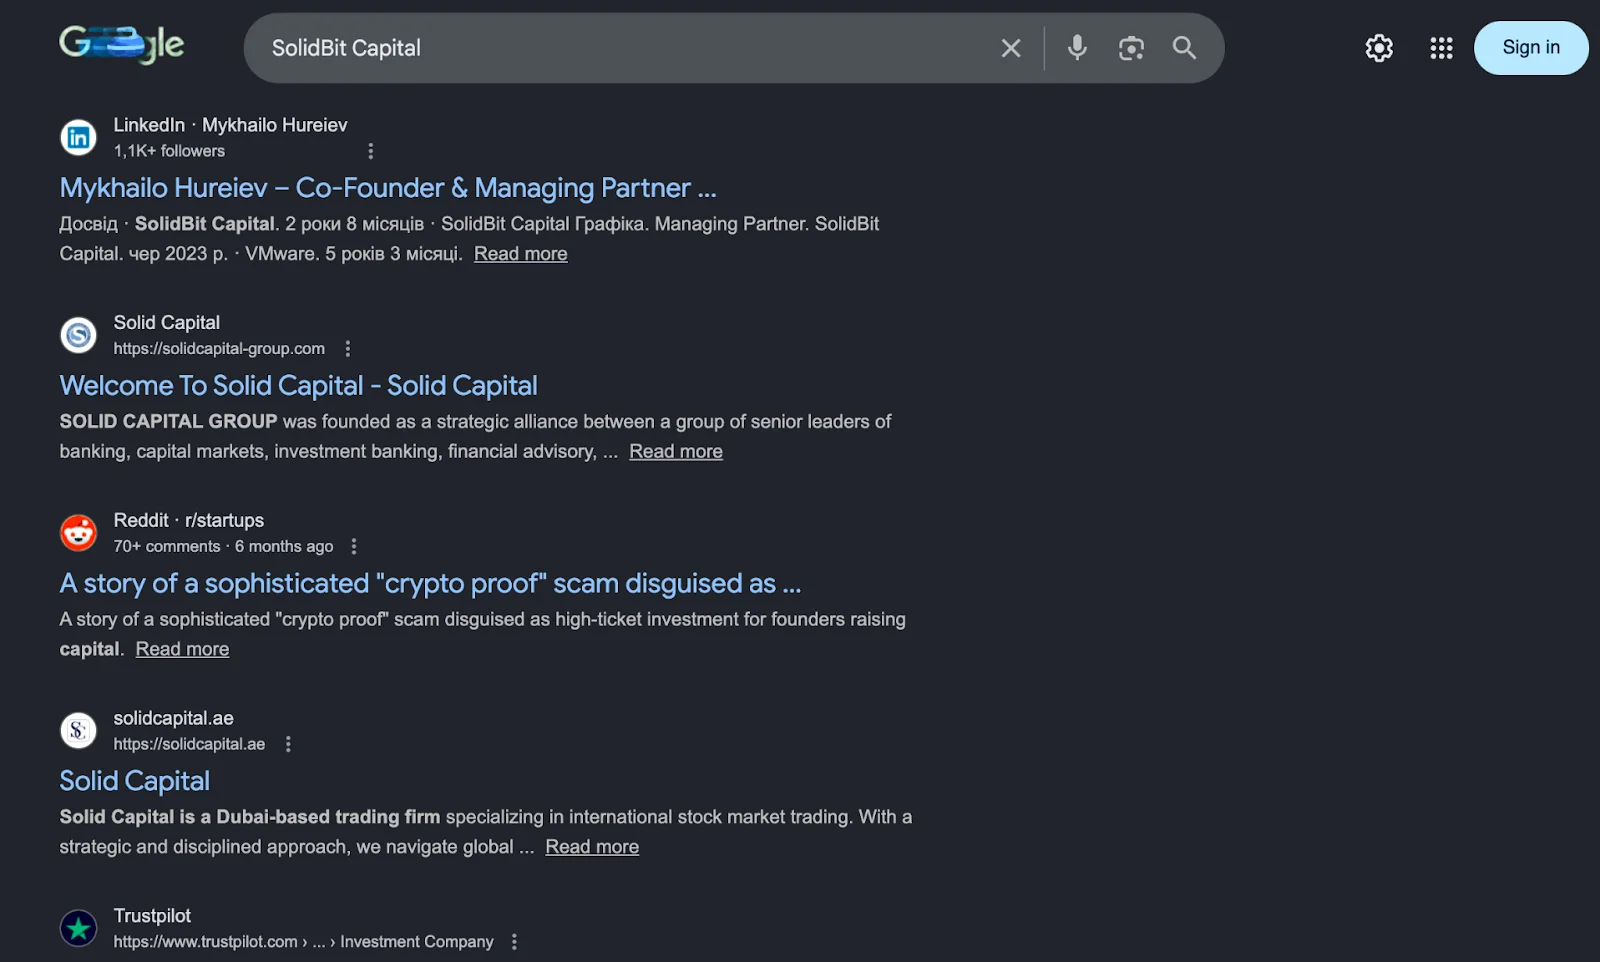Open the 'Welcome To Solid Capital' result link
Screen dimensions: 1600x962
click(298, 385)
